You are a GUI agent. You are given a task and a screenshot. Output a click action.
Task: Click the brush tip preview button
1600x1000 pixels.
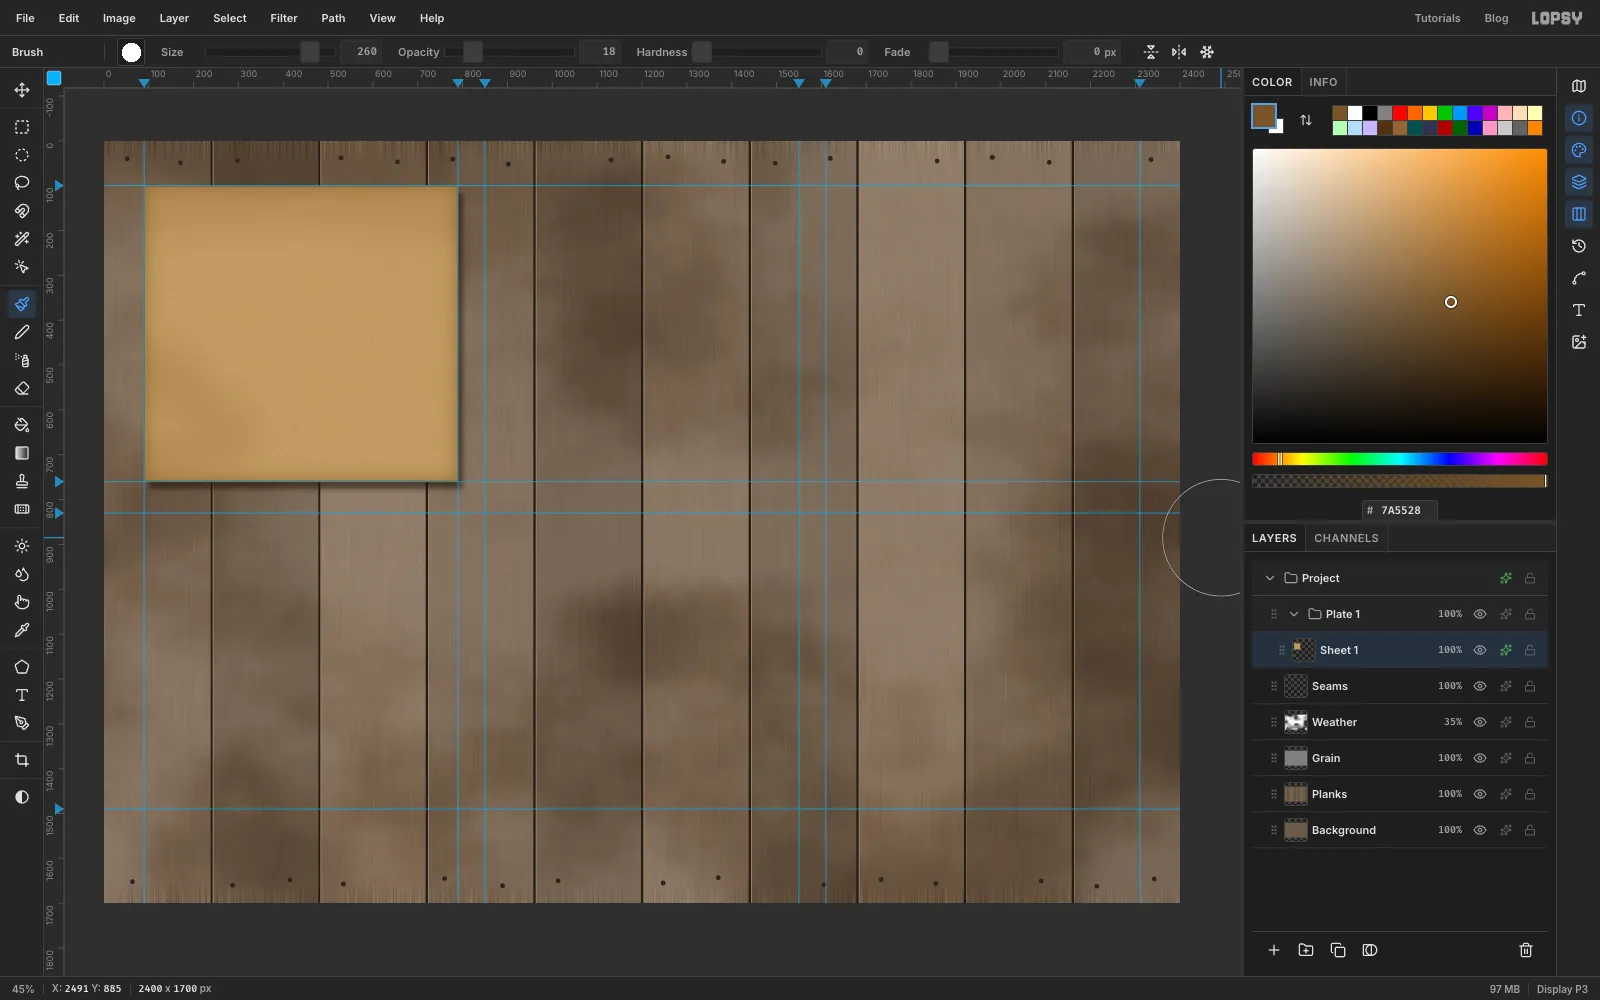click(131, 52)
